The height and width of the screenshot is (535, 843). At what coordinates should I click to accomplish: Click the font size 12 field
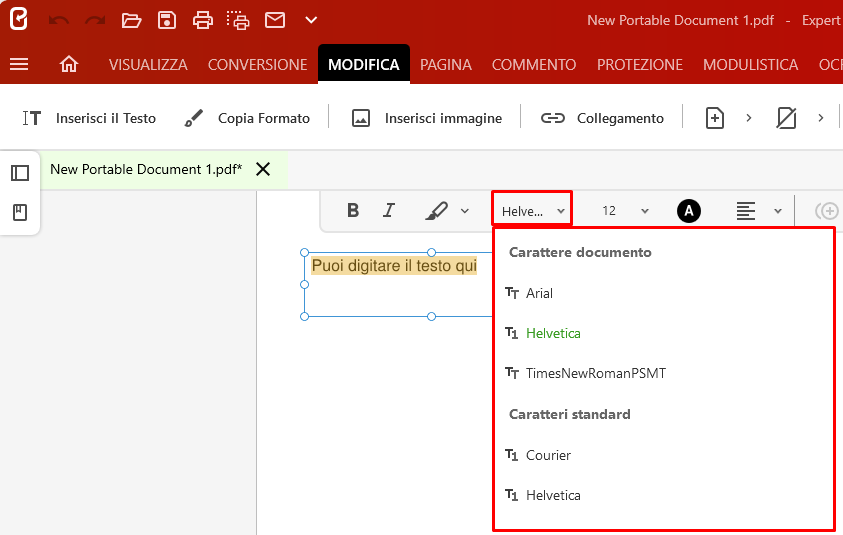(609, 211)
